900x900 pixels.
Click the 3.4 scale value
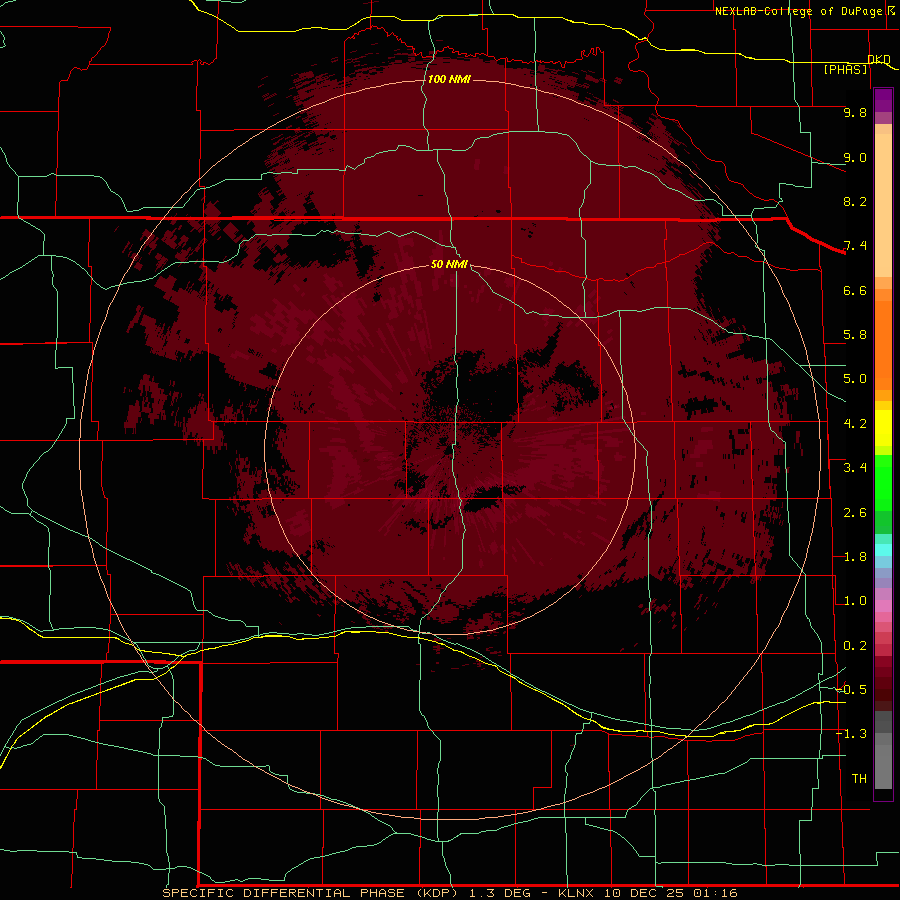pos(855,468)
